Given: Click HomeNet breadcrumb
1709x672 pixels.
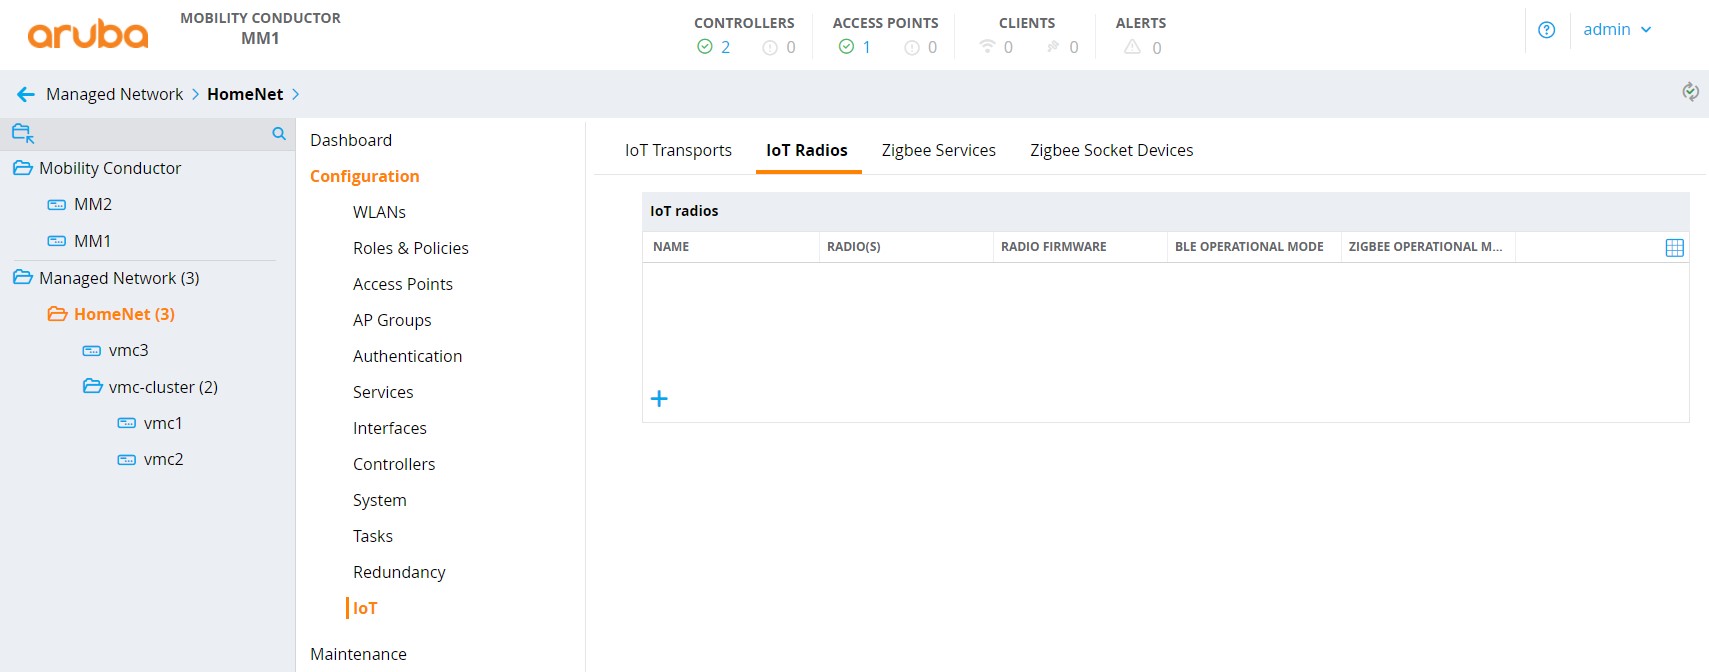Looking at the screenshot, I should 245,94.
